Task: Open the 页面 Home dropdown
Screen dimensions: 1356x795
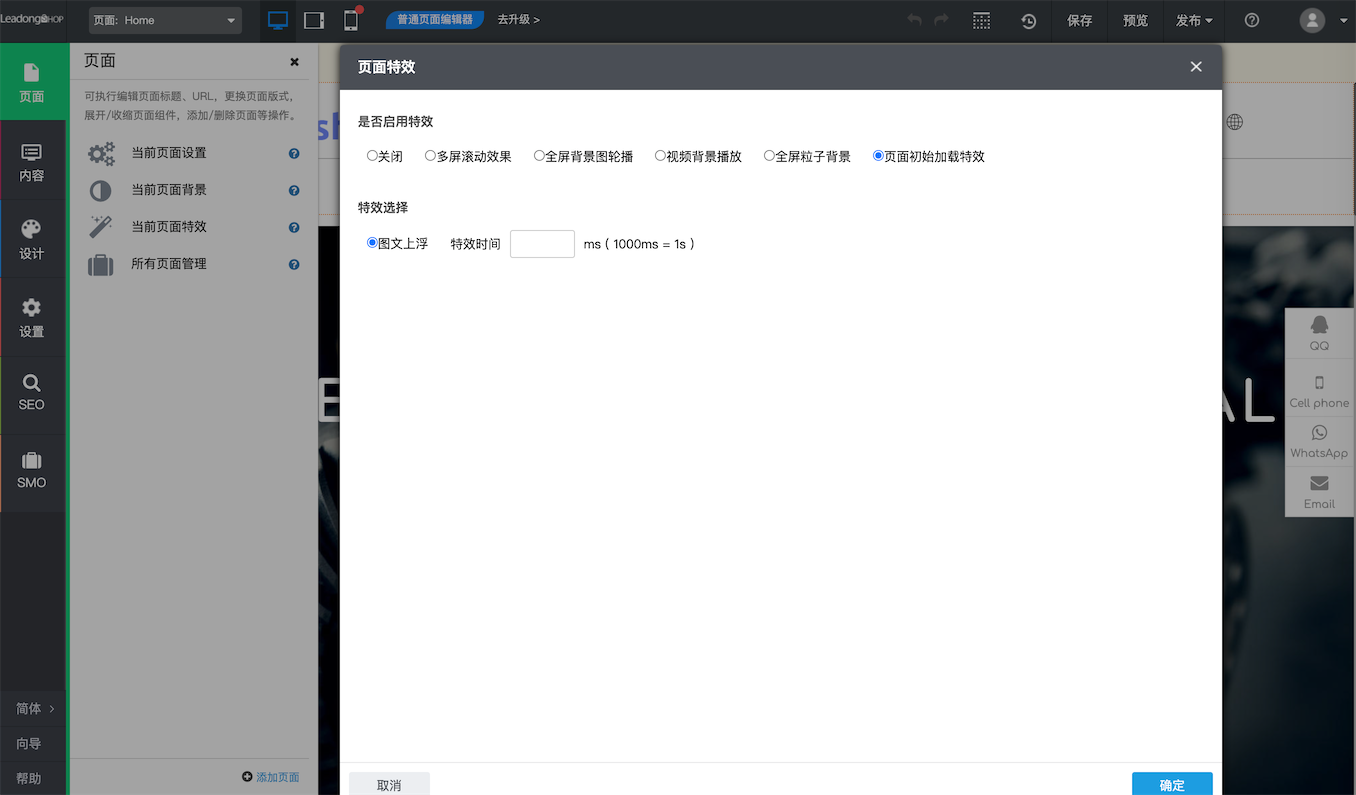Action: [165, 20]
